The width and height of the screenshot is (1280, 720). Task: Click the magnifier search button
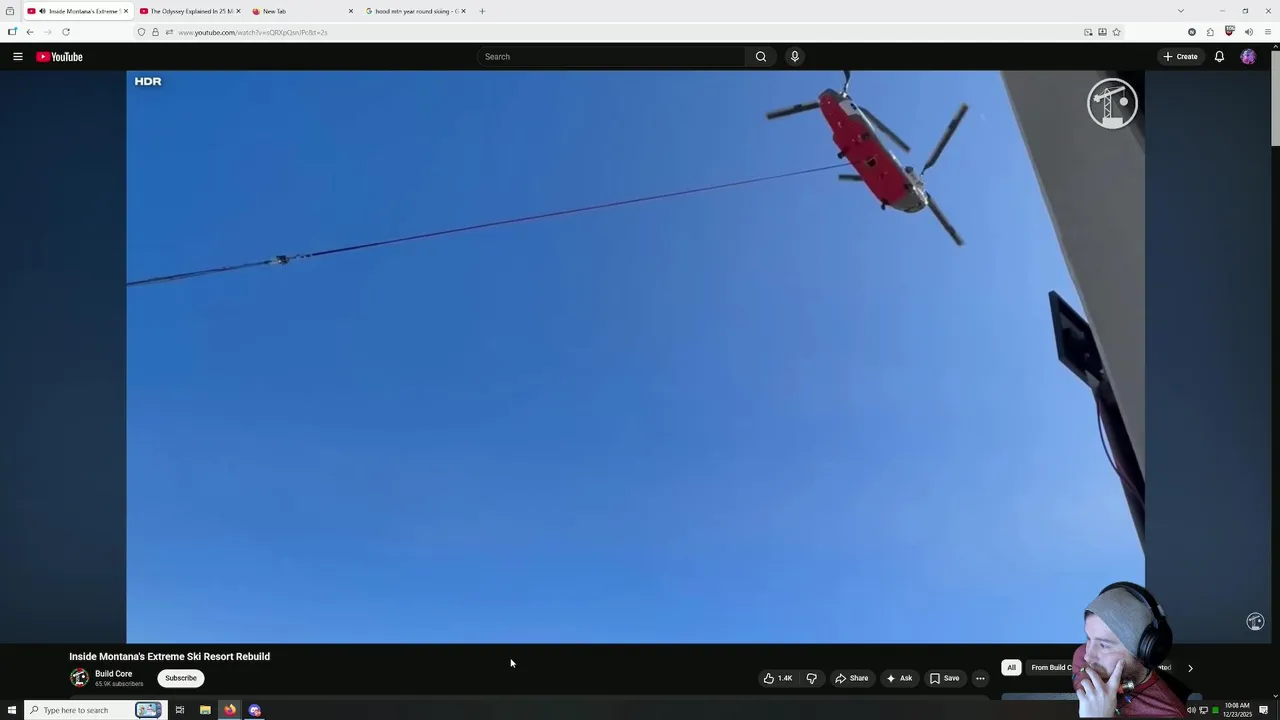[x=761, y=57]
